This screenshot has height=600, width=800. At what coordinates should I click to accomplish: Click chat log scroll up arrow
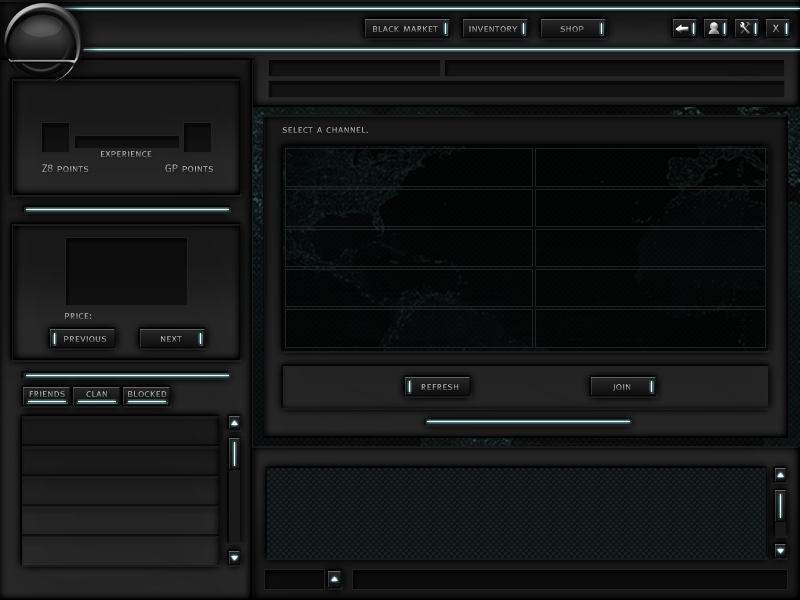tap(780, 475)
